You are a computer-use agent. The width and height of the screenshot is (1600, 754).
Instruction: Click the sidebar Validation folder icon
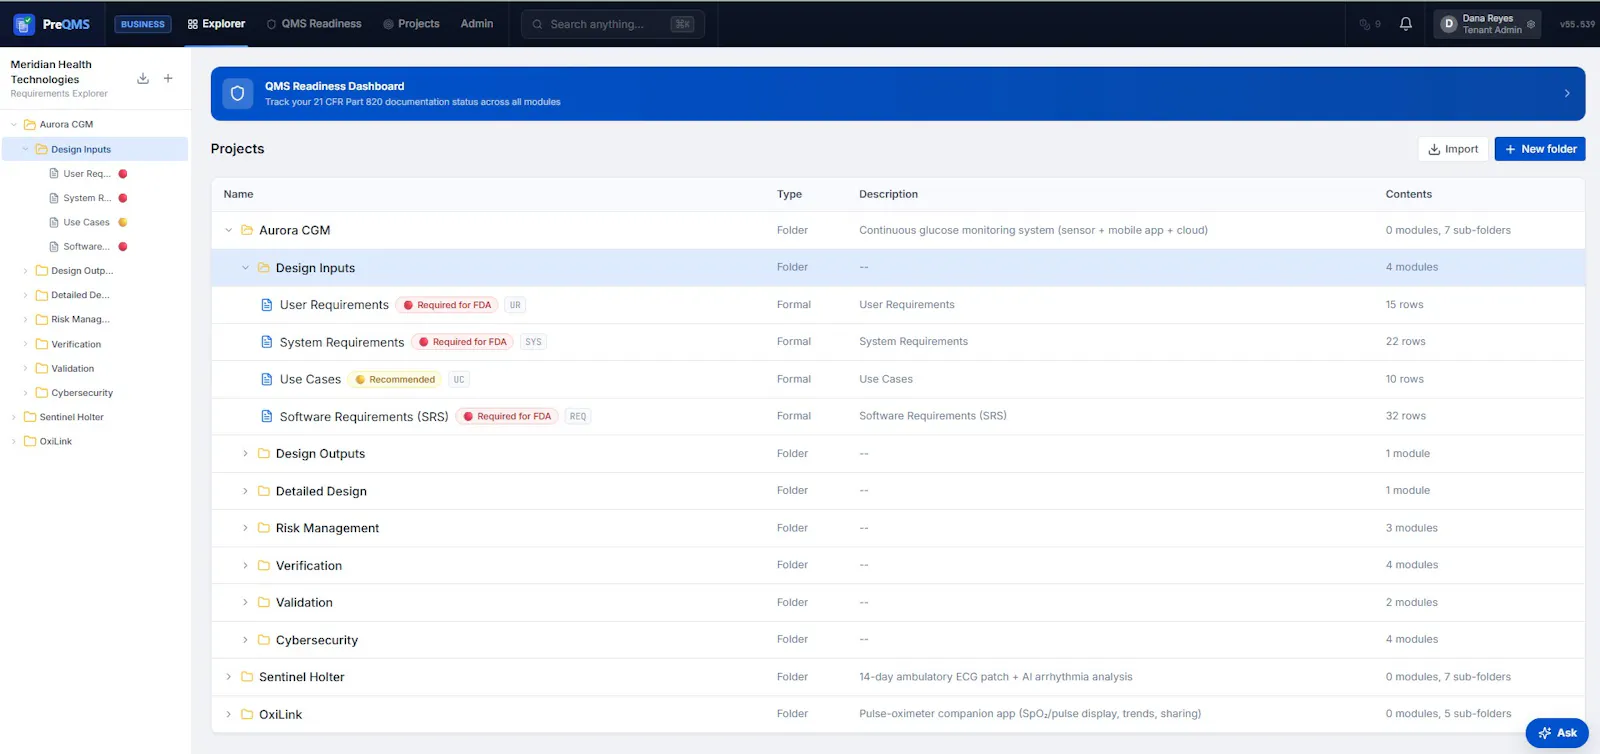(42, 368)
